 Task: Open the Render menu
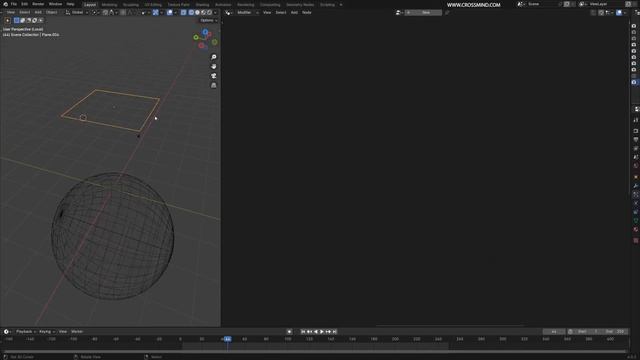point(38,4)
